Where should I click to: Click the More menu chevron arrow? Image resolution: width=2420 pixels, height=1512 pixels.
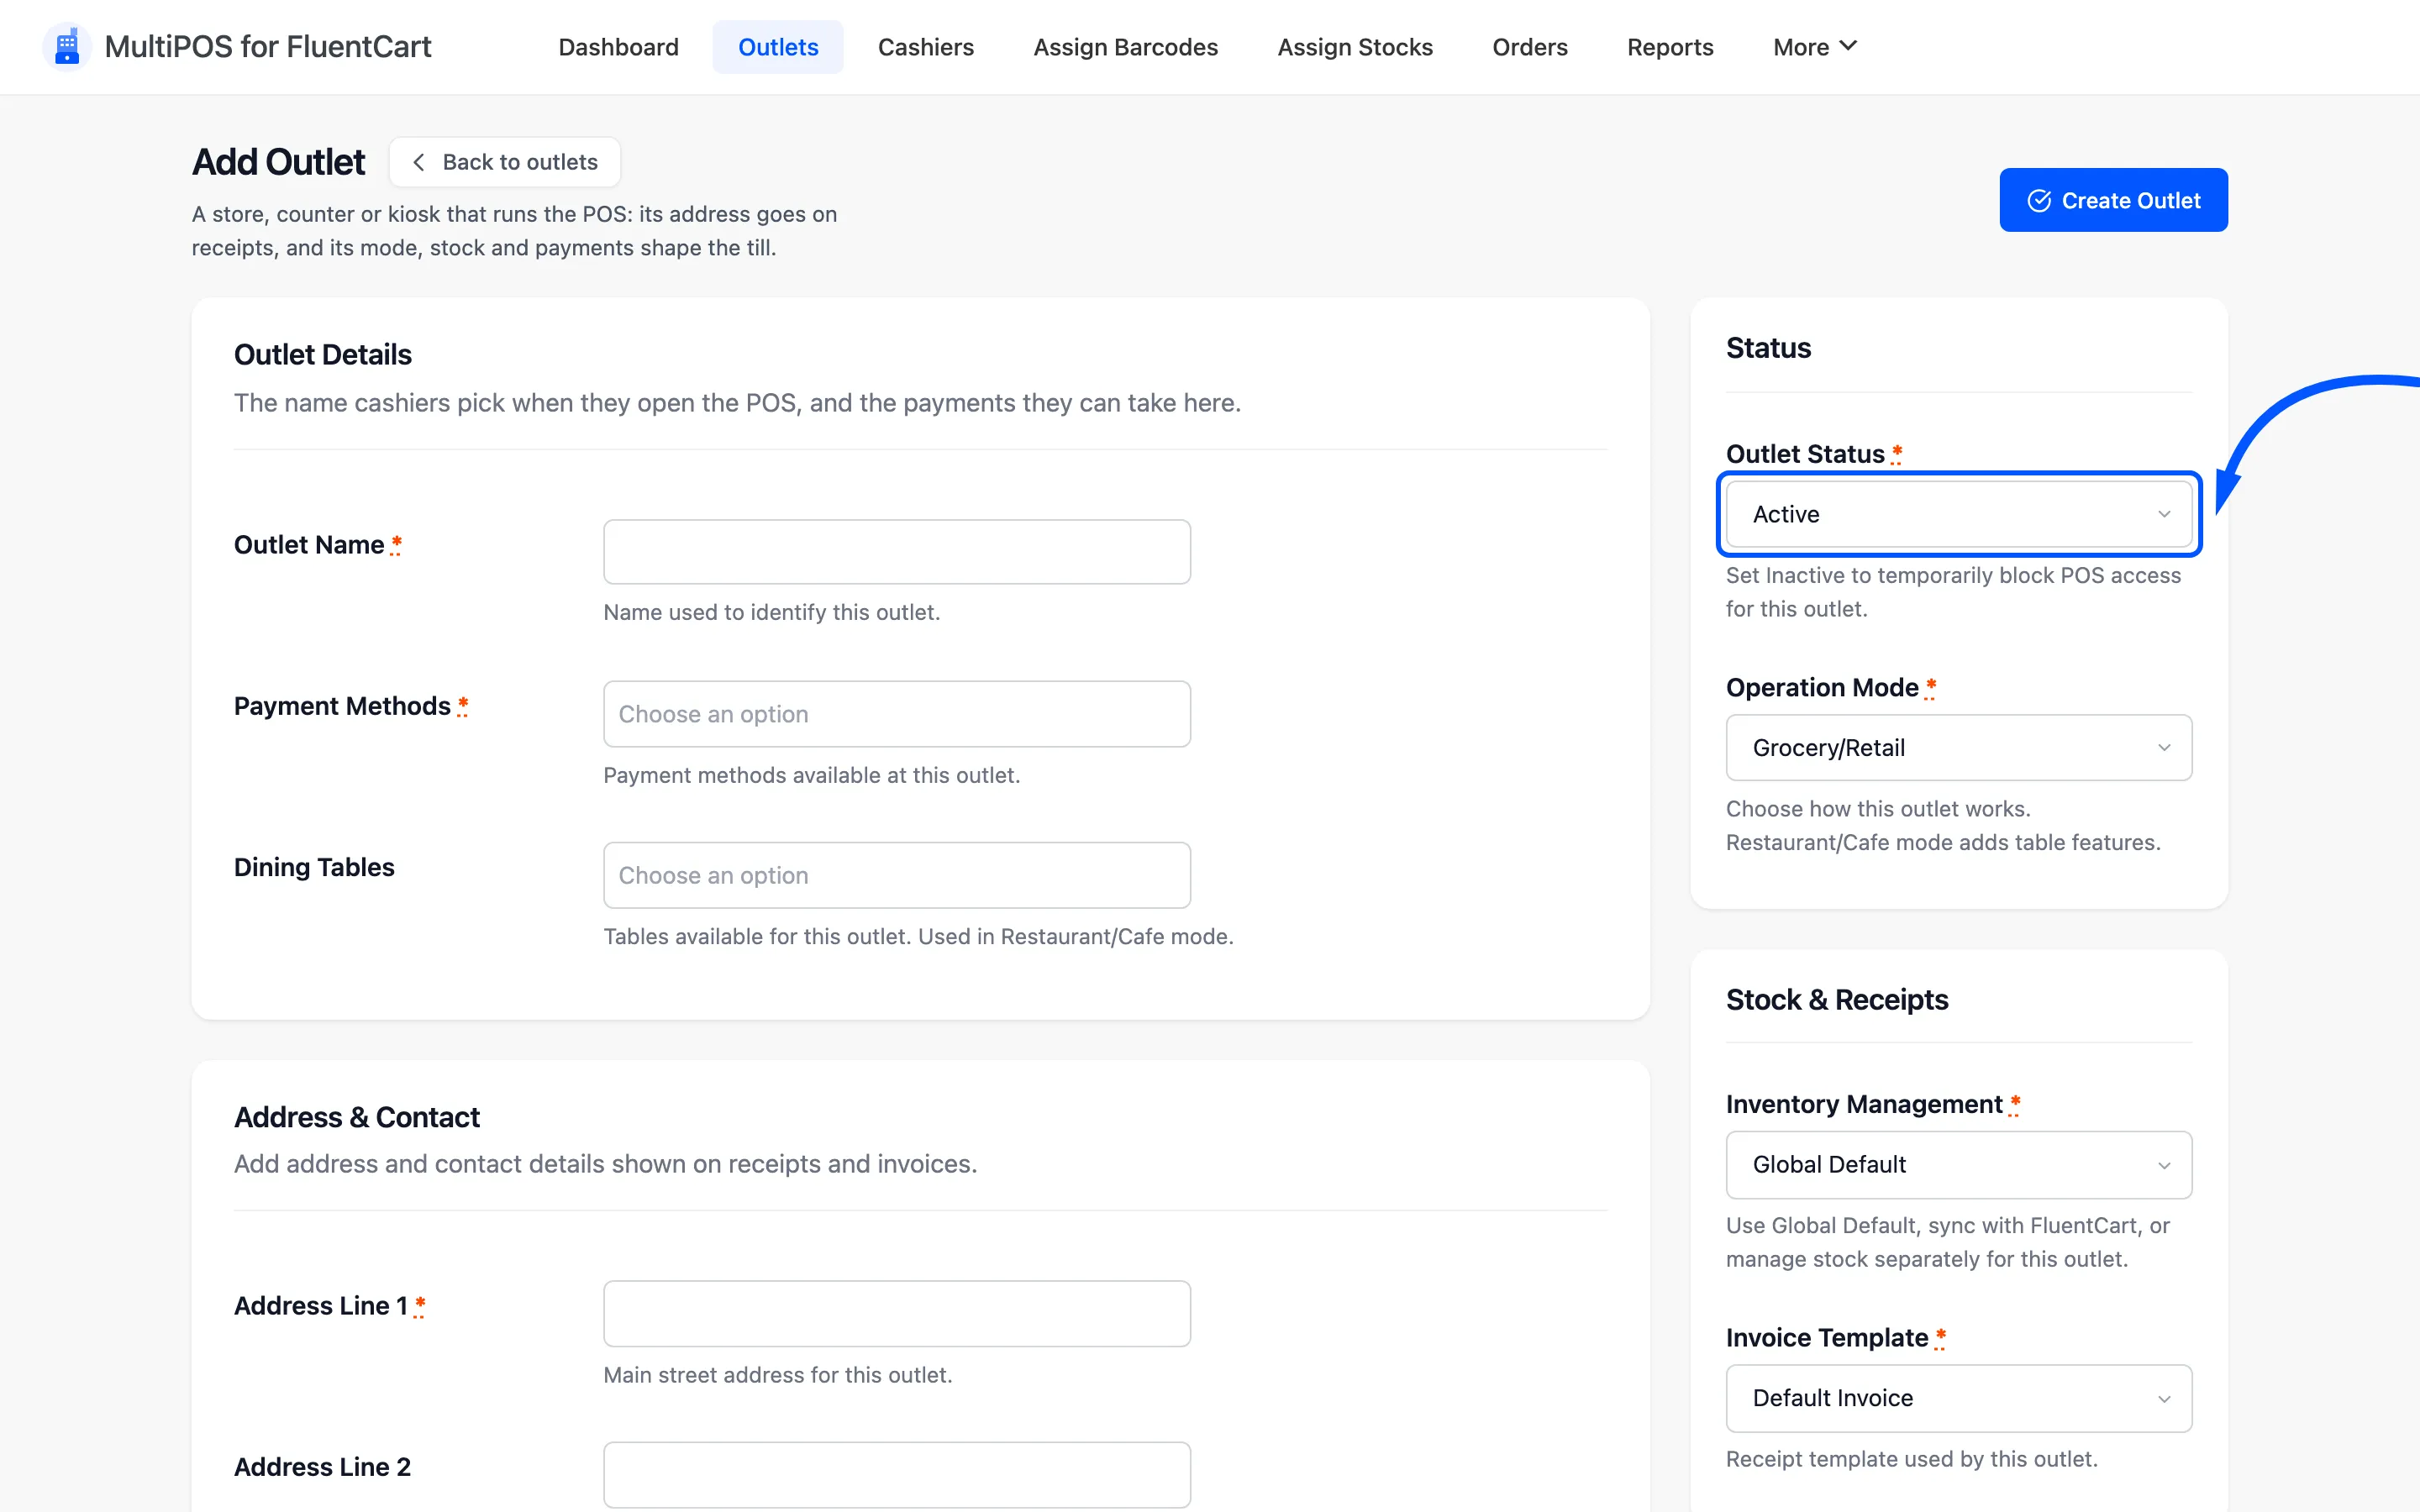point(1848,46)
